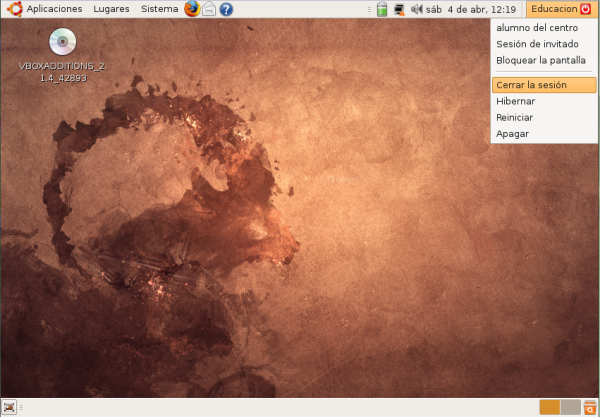600x417 pixels.
Task: Open the VBOXADDITIONS CD desktop icon
Action: tap(62, 41)
